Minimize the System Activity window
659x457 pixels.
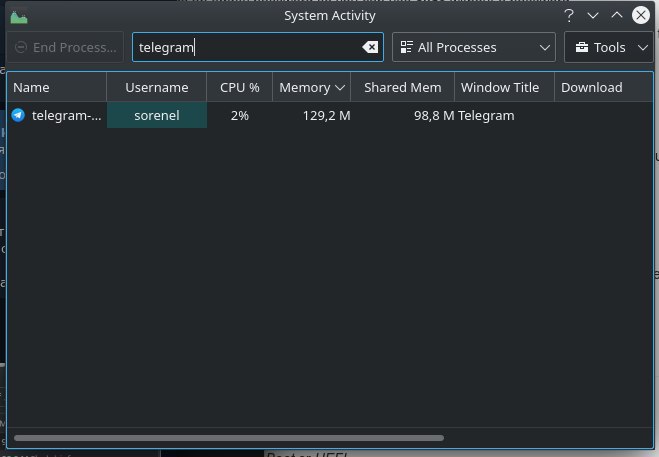[593, 16]
